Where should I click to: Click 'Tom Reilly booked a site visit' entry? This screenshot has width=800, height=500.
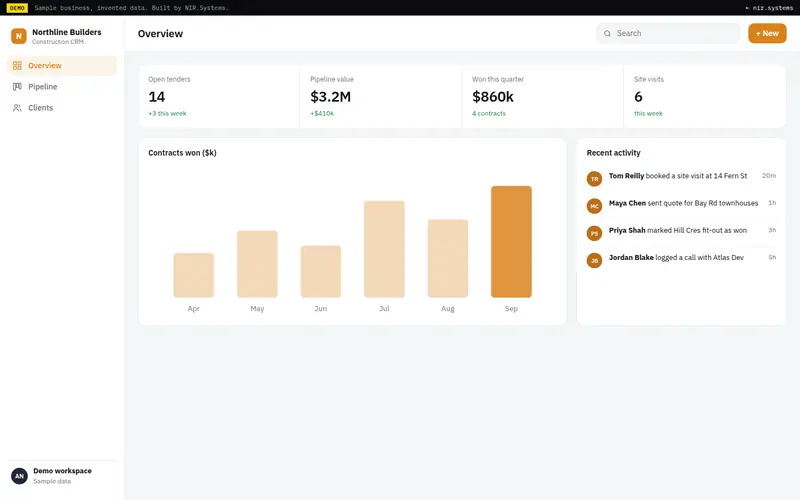(681, 178)
